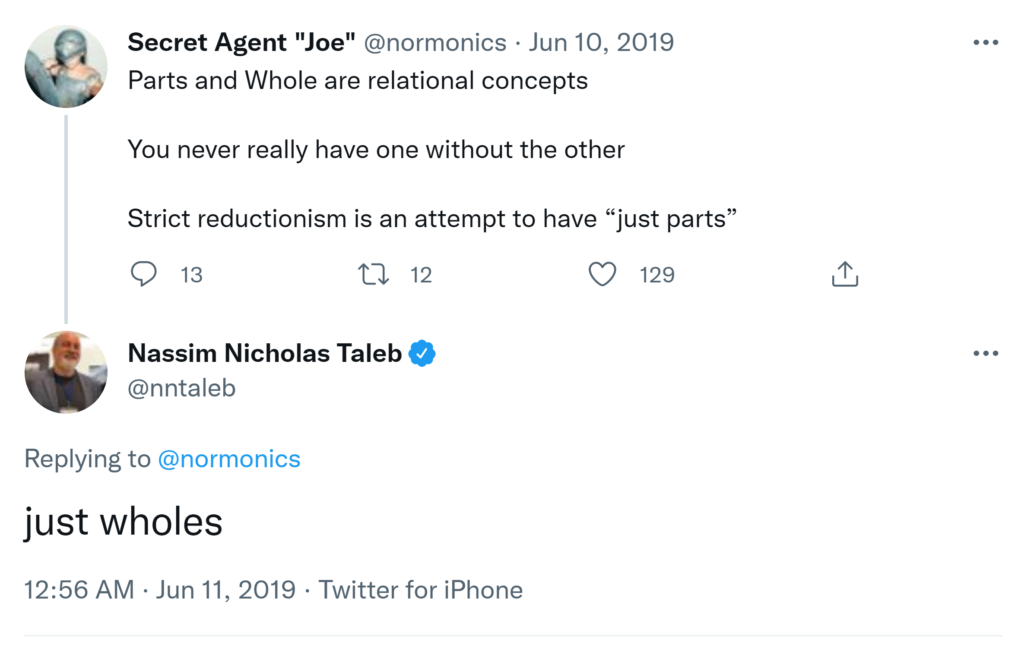The image size is (1024, 659).
Task: Open the three-dot menu on Joe's tweet
Action: 985,43
